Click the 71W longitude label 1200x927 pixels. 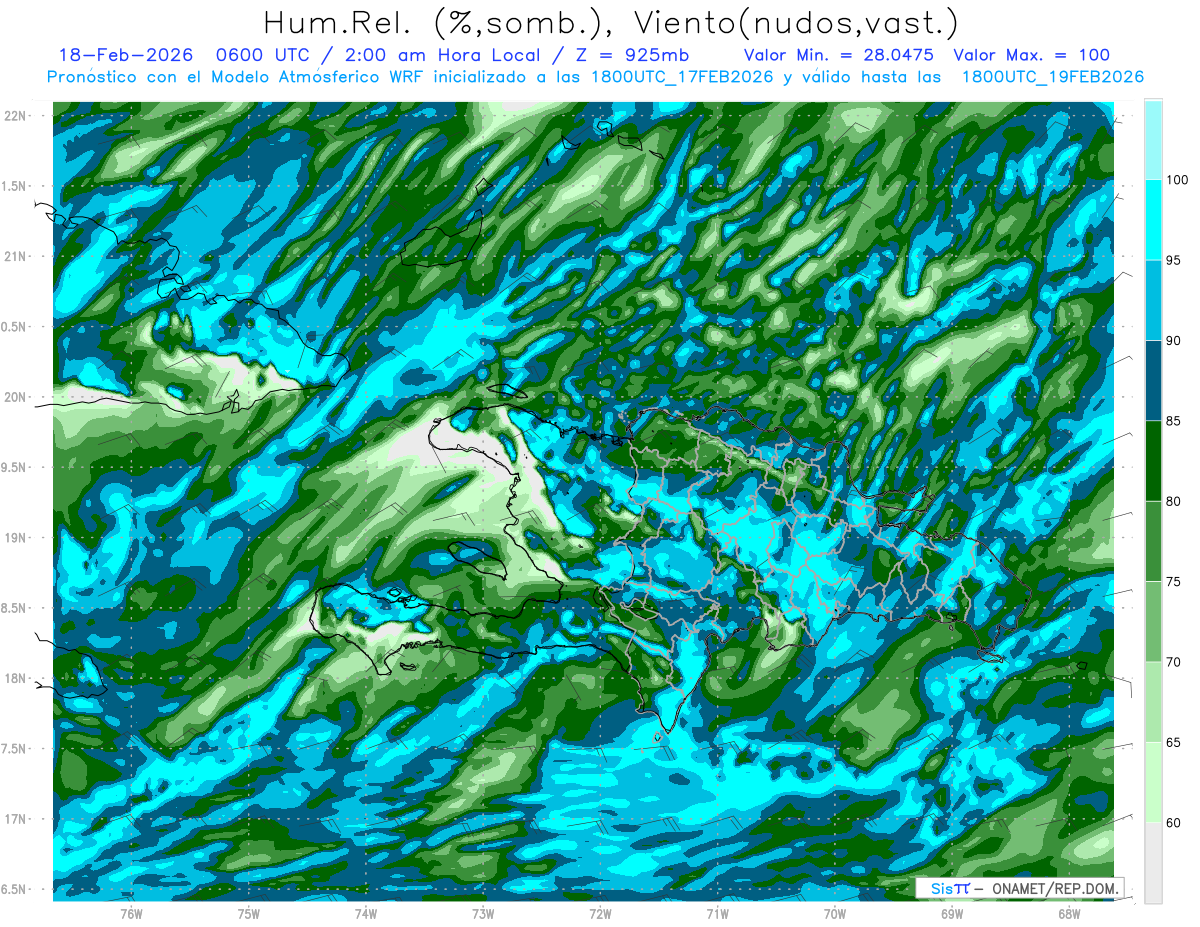(717, 914)
